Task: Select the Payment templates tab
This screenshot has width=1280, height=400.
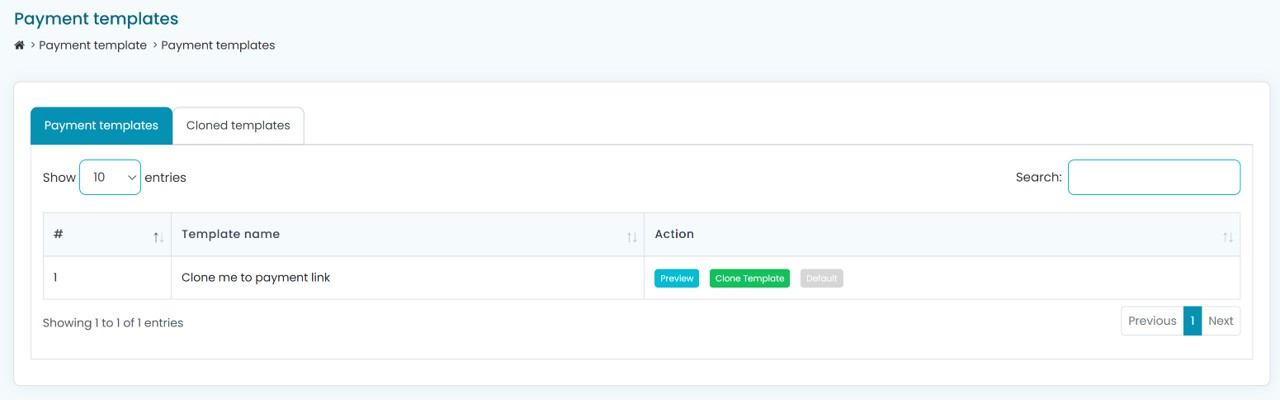Action: 101,126
